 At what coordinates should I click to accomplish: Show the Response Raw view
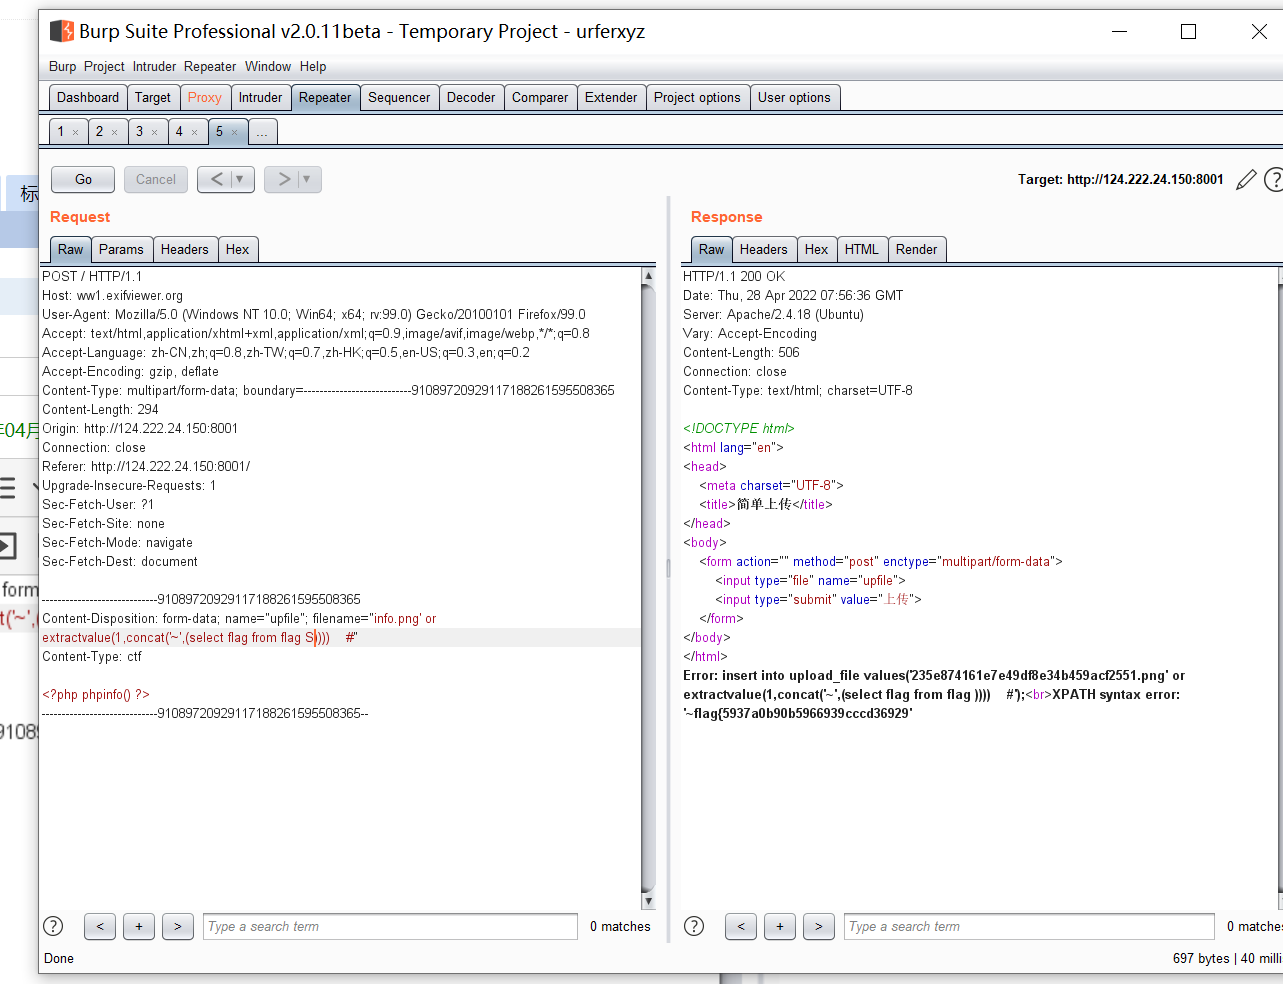pyautogui.click(x=712, y=249)
